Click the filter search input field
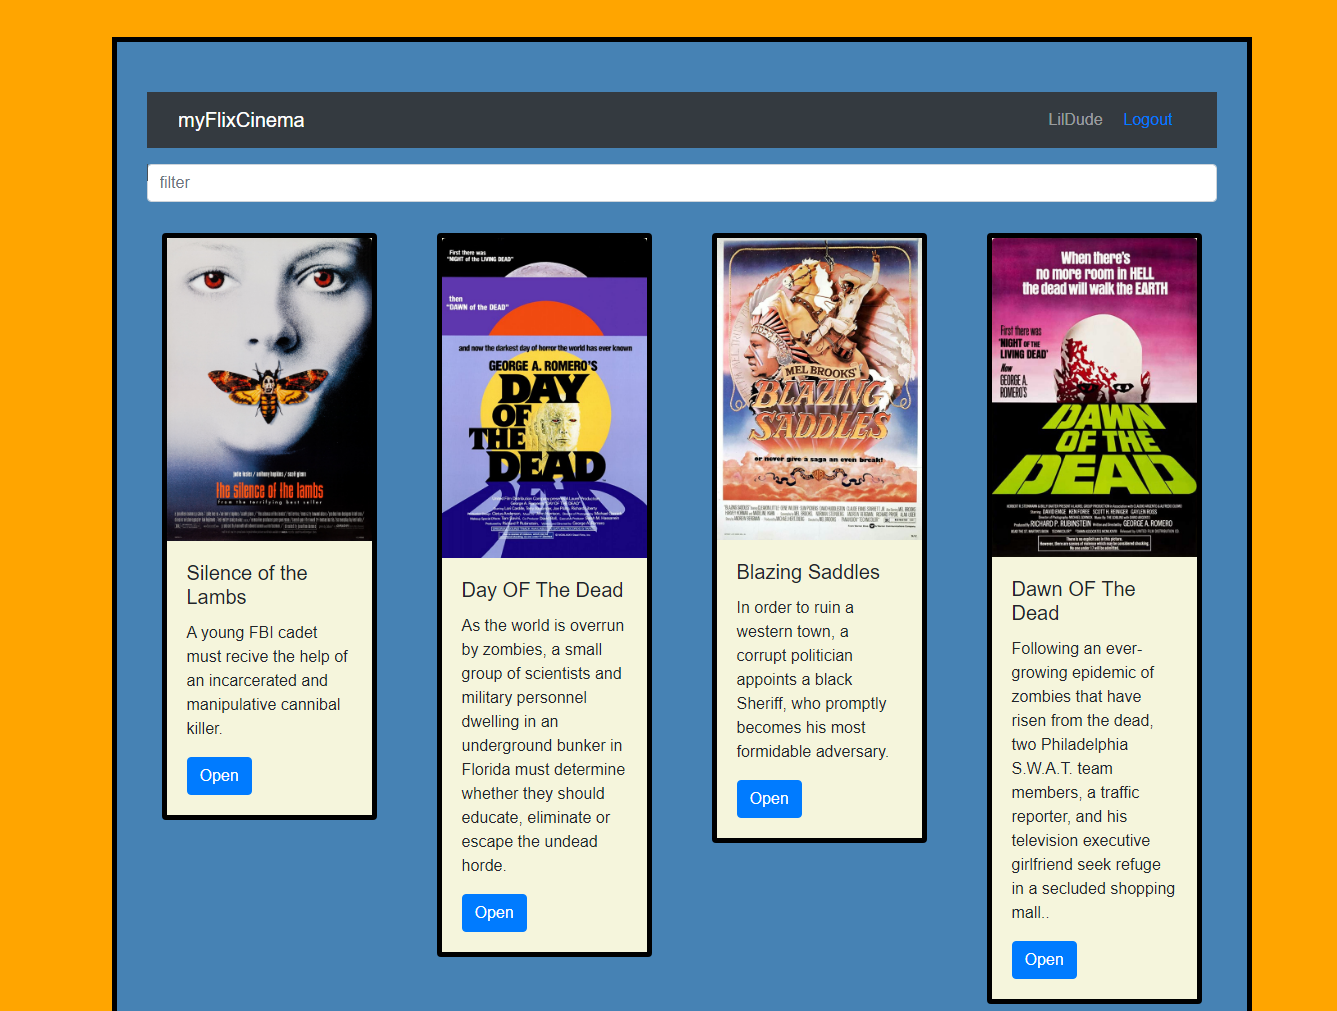 (682, 183)
